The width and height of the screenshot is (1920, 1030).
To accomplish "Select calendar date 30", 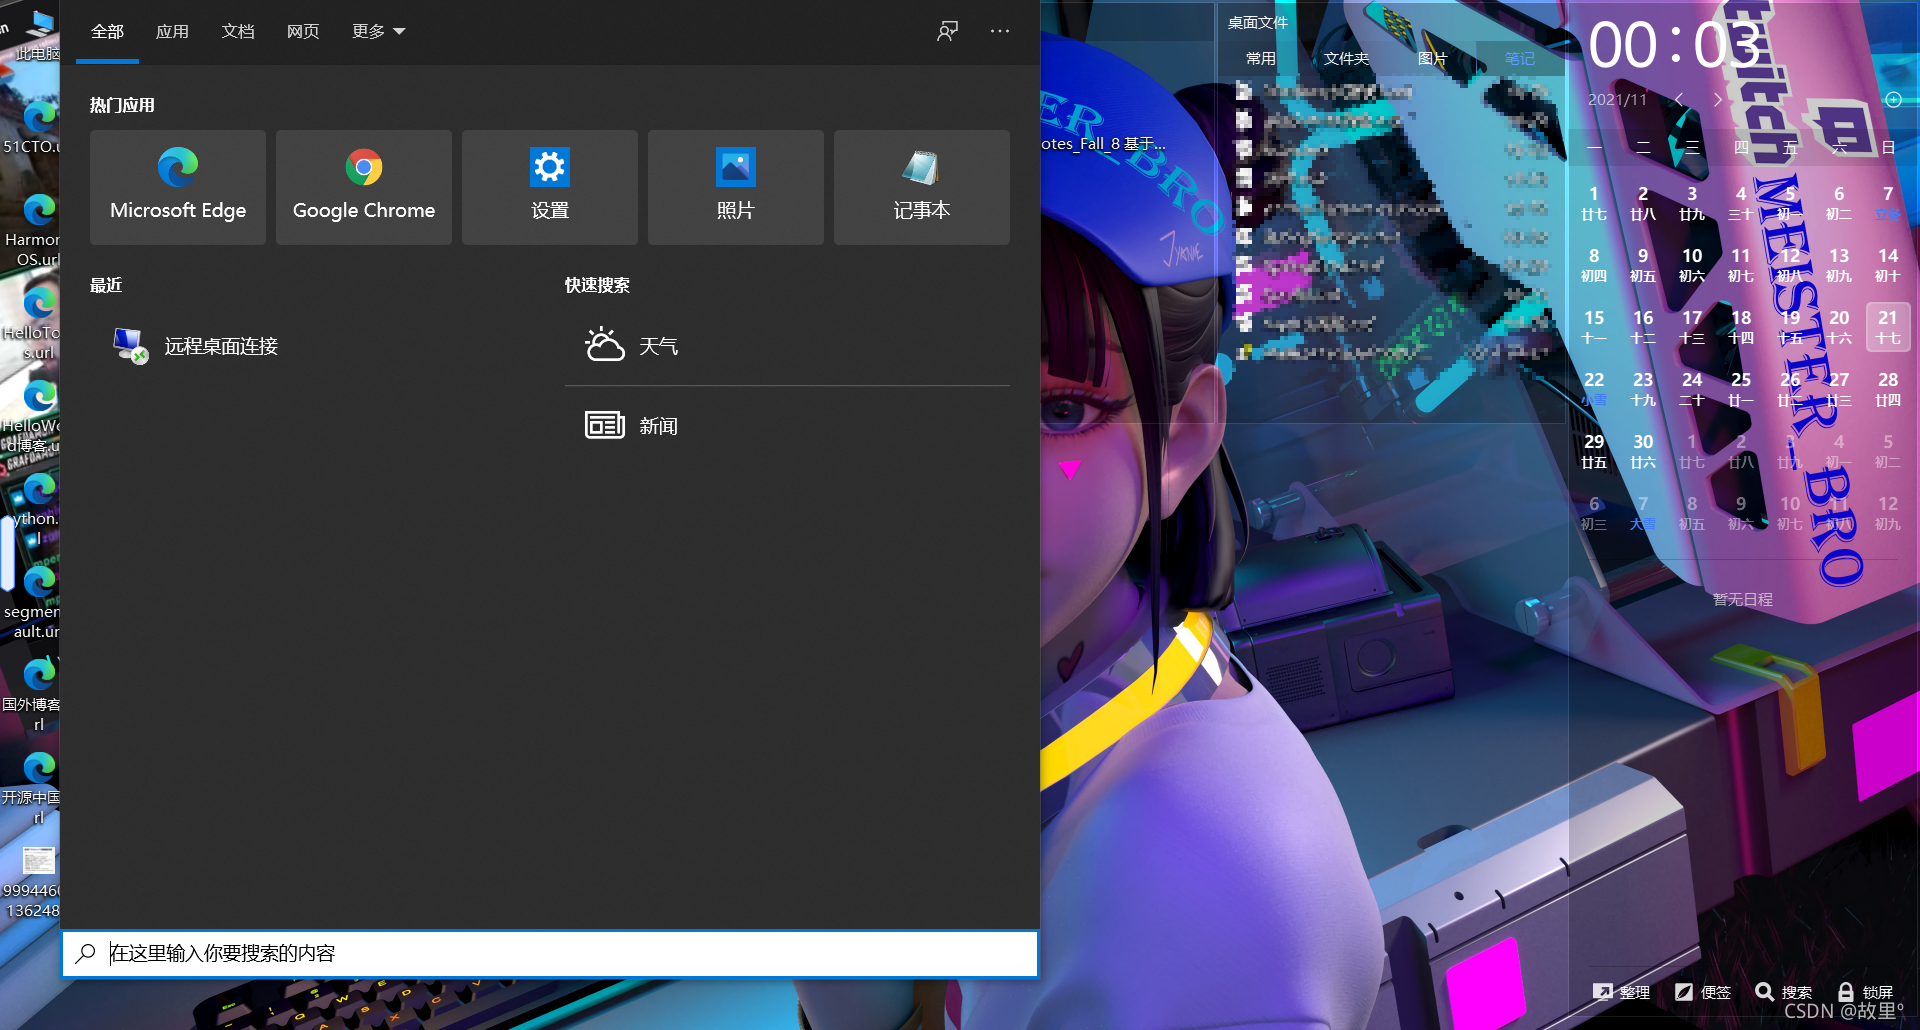I will 1643,451.
